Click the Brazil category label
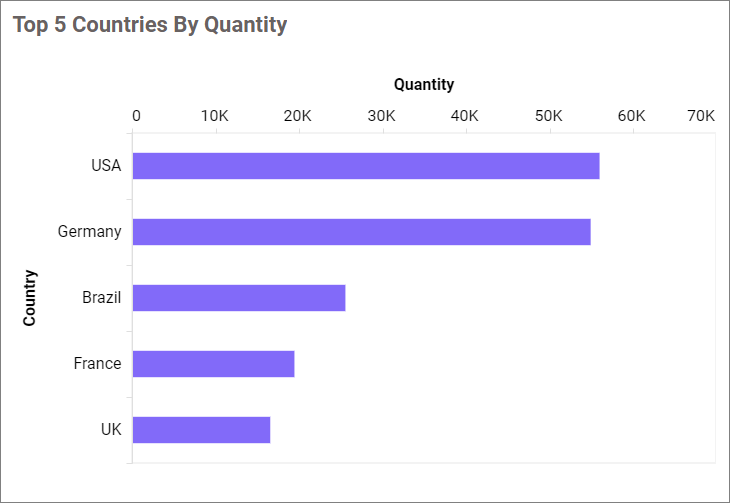Image resolution: width=730 pixels, height=503 pixels. [x=102, y=298]
